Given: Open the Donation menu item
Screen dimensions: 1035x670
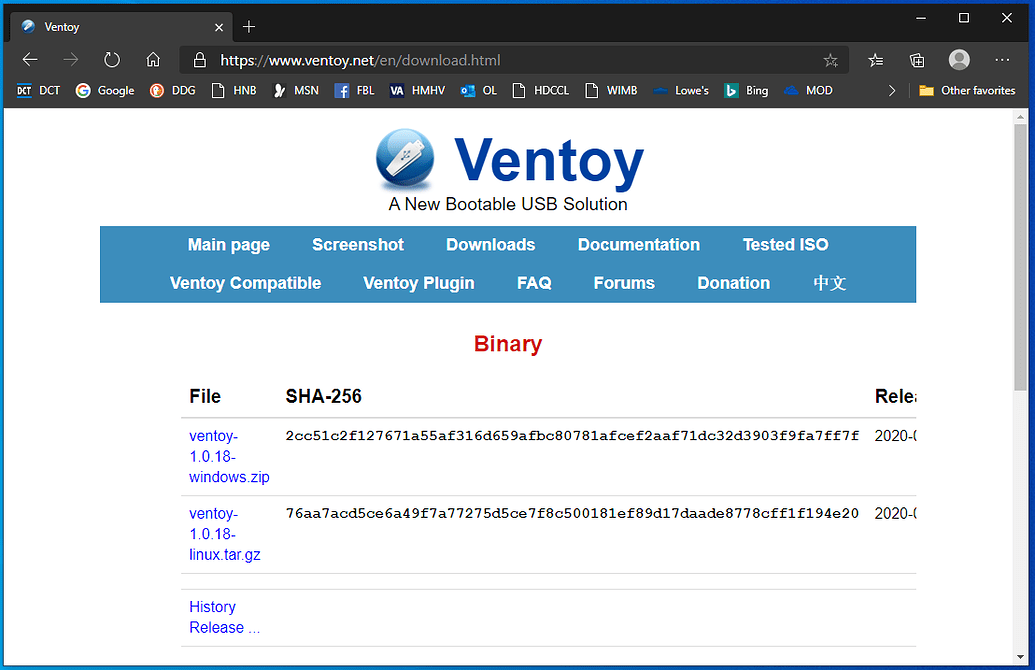Looking at the screenshot, I should coord(733,283).
